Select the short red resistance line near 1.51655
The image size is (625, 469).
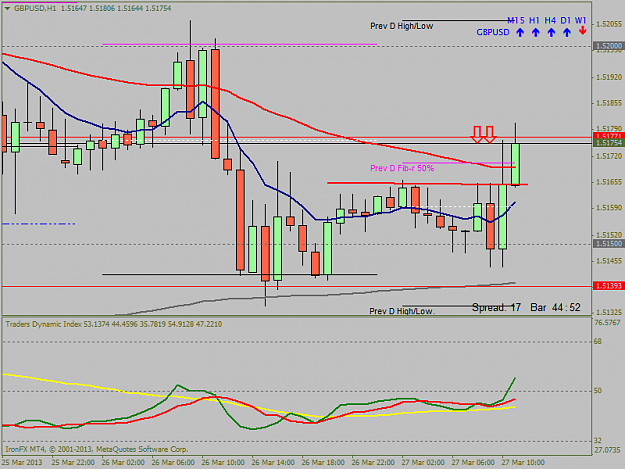427,183
